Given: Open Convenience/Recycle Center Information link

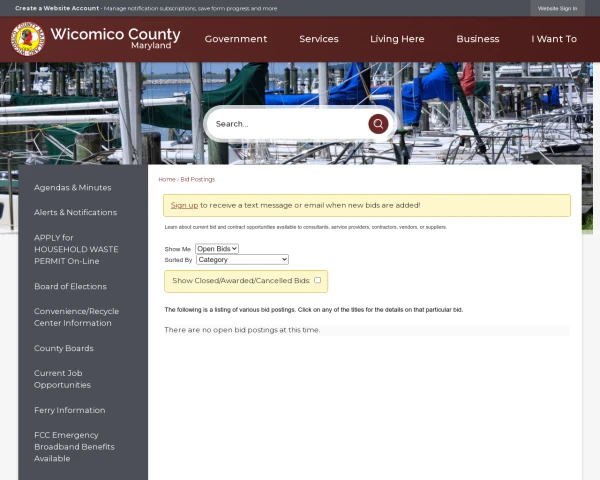Looking at the screenshot, I should point(77,317).
